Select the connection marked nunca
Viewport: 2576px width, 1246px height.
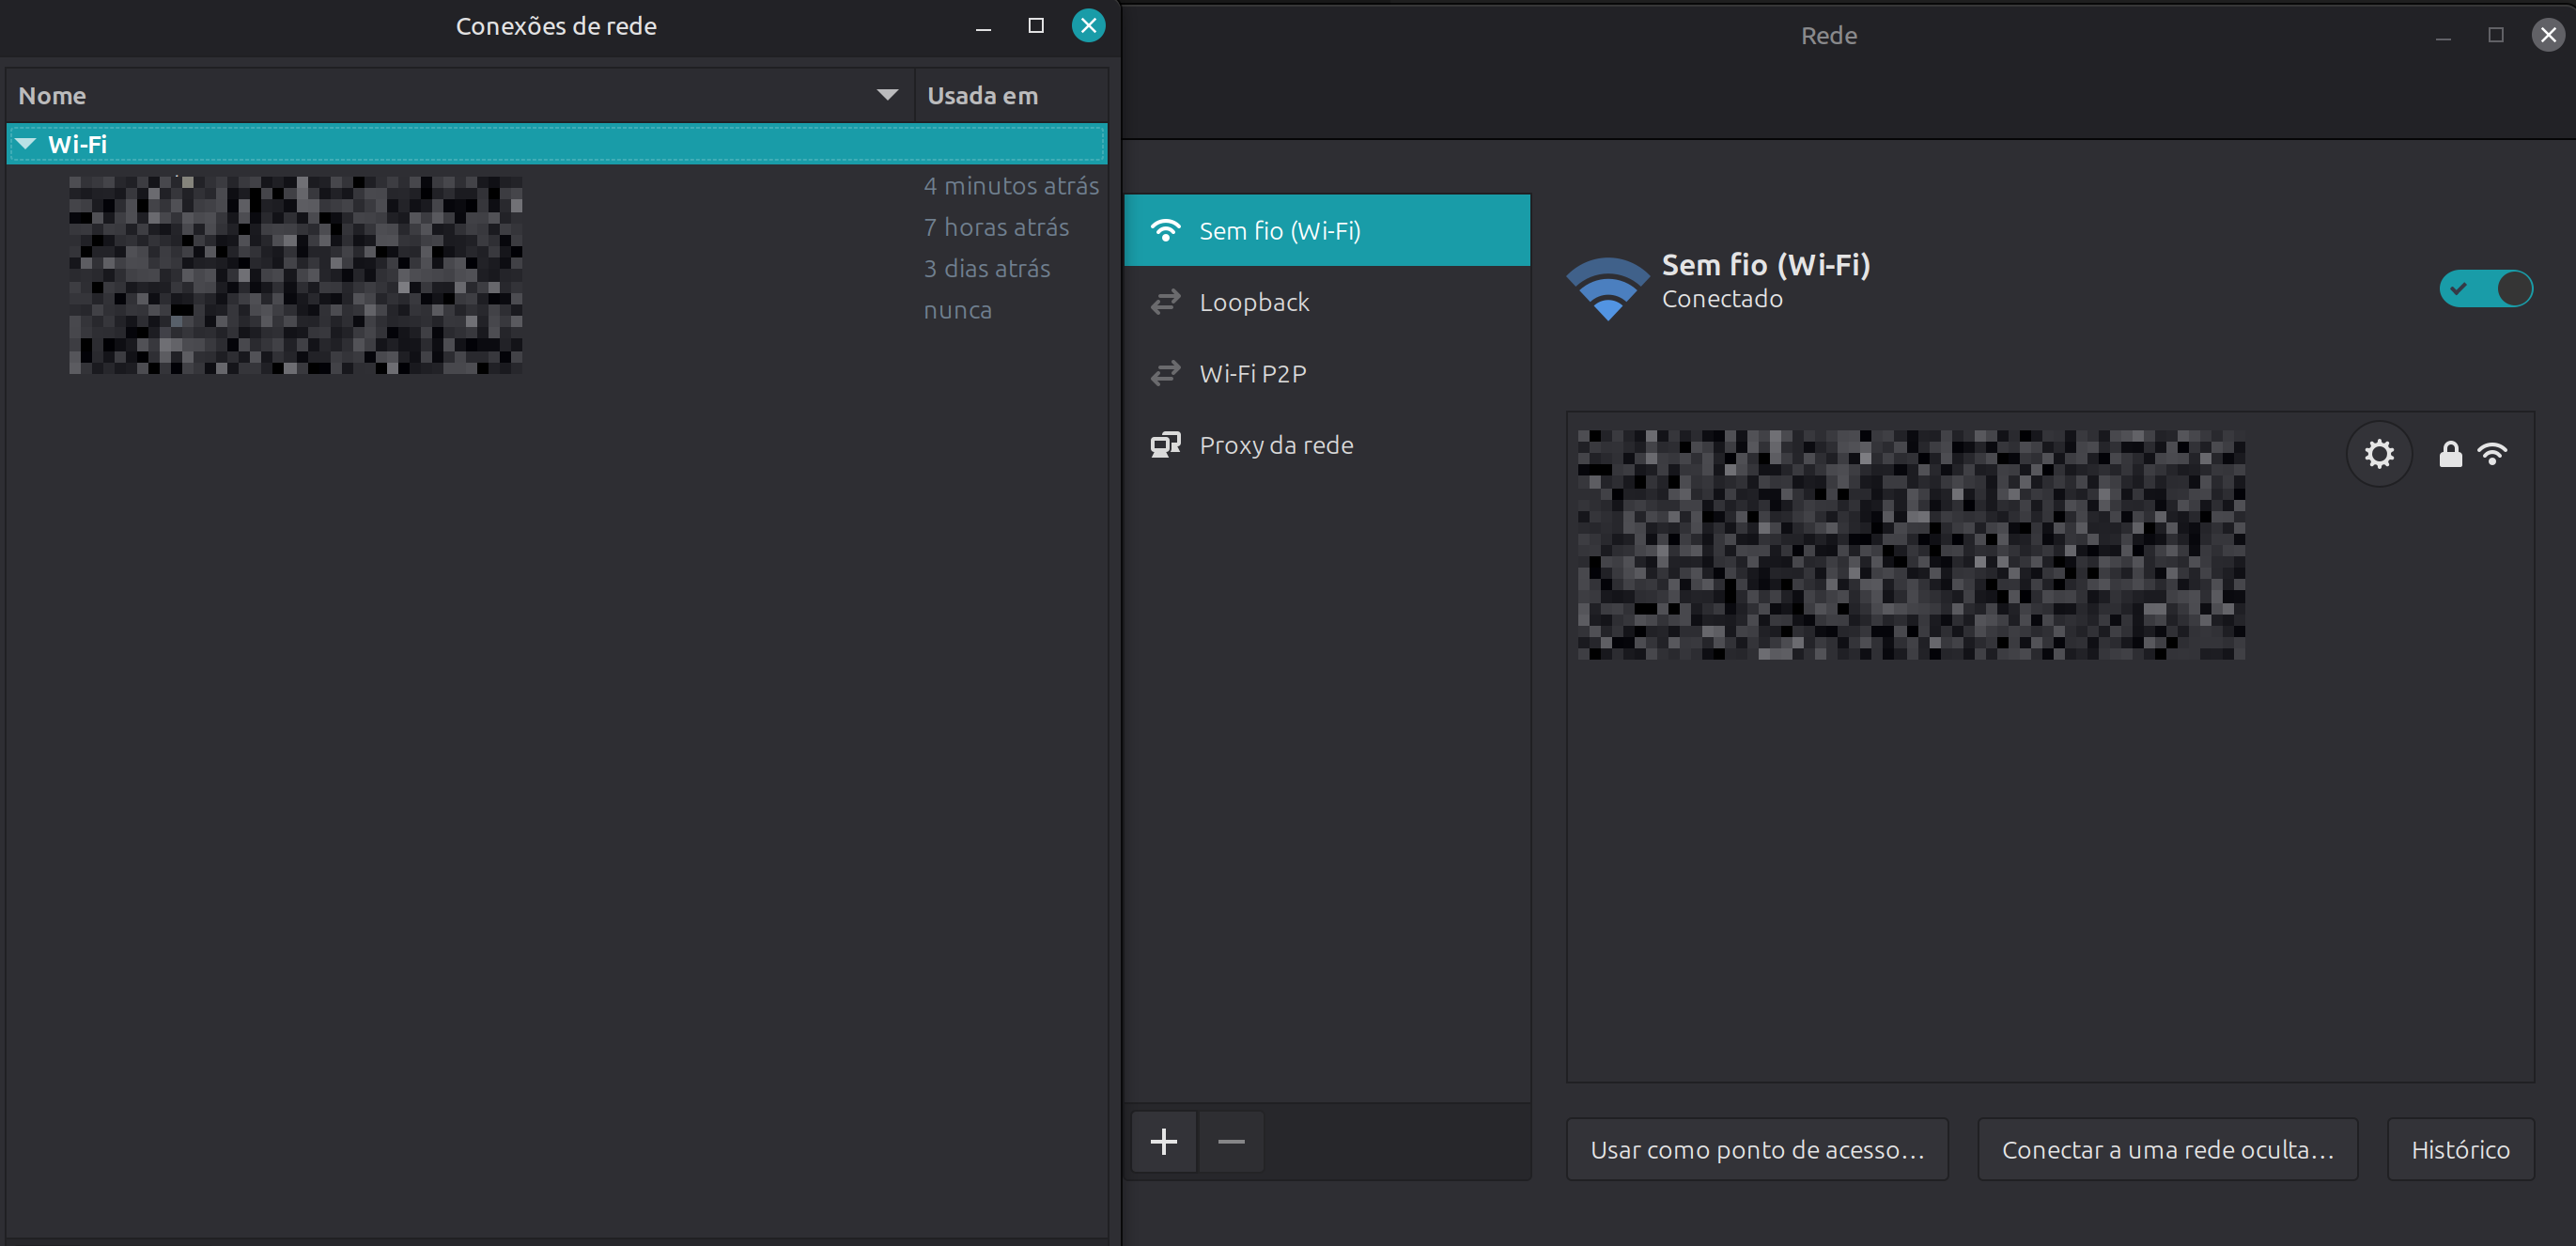[957, 310]
